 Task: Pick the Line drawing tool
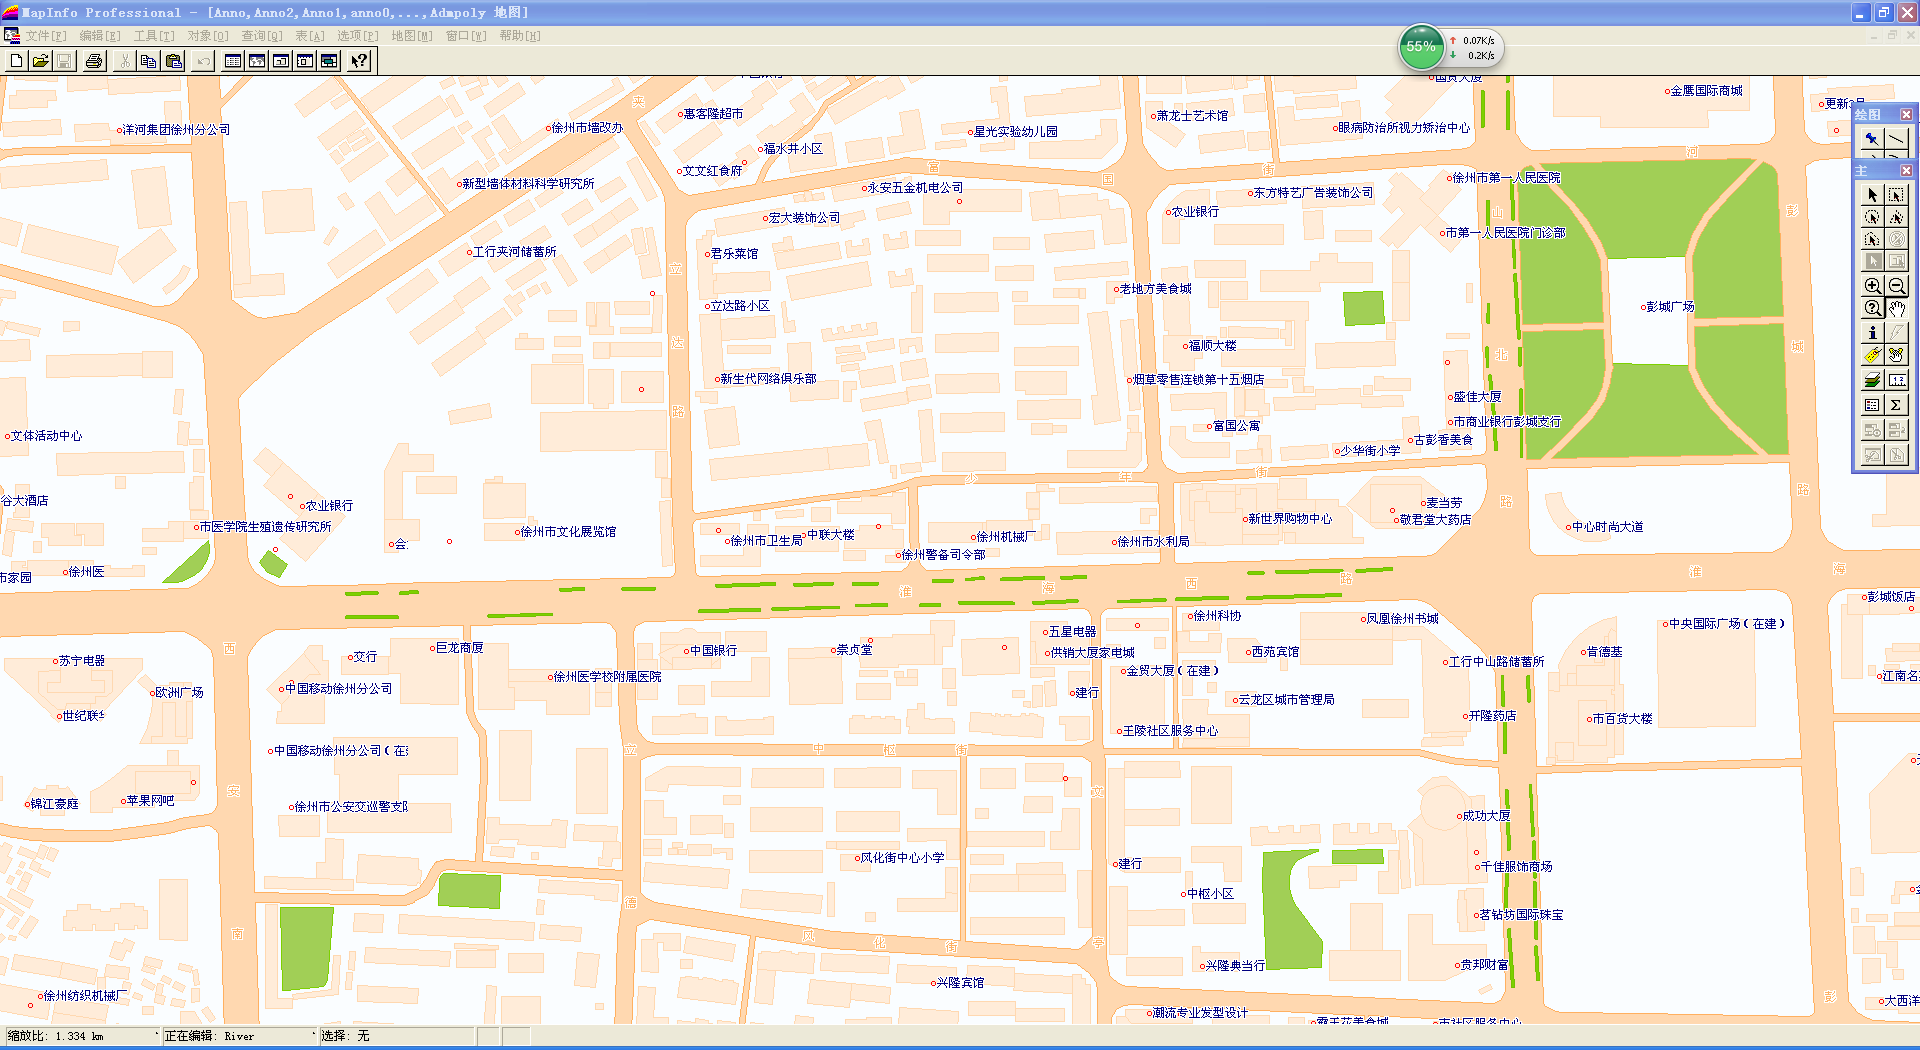point(1896,140)
